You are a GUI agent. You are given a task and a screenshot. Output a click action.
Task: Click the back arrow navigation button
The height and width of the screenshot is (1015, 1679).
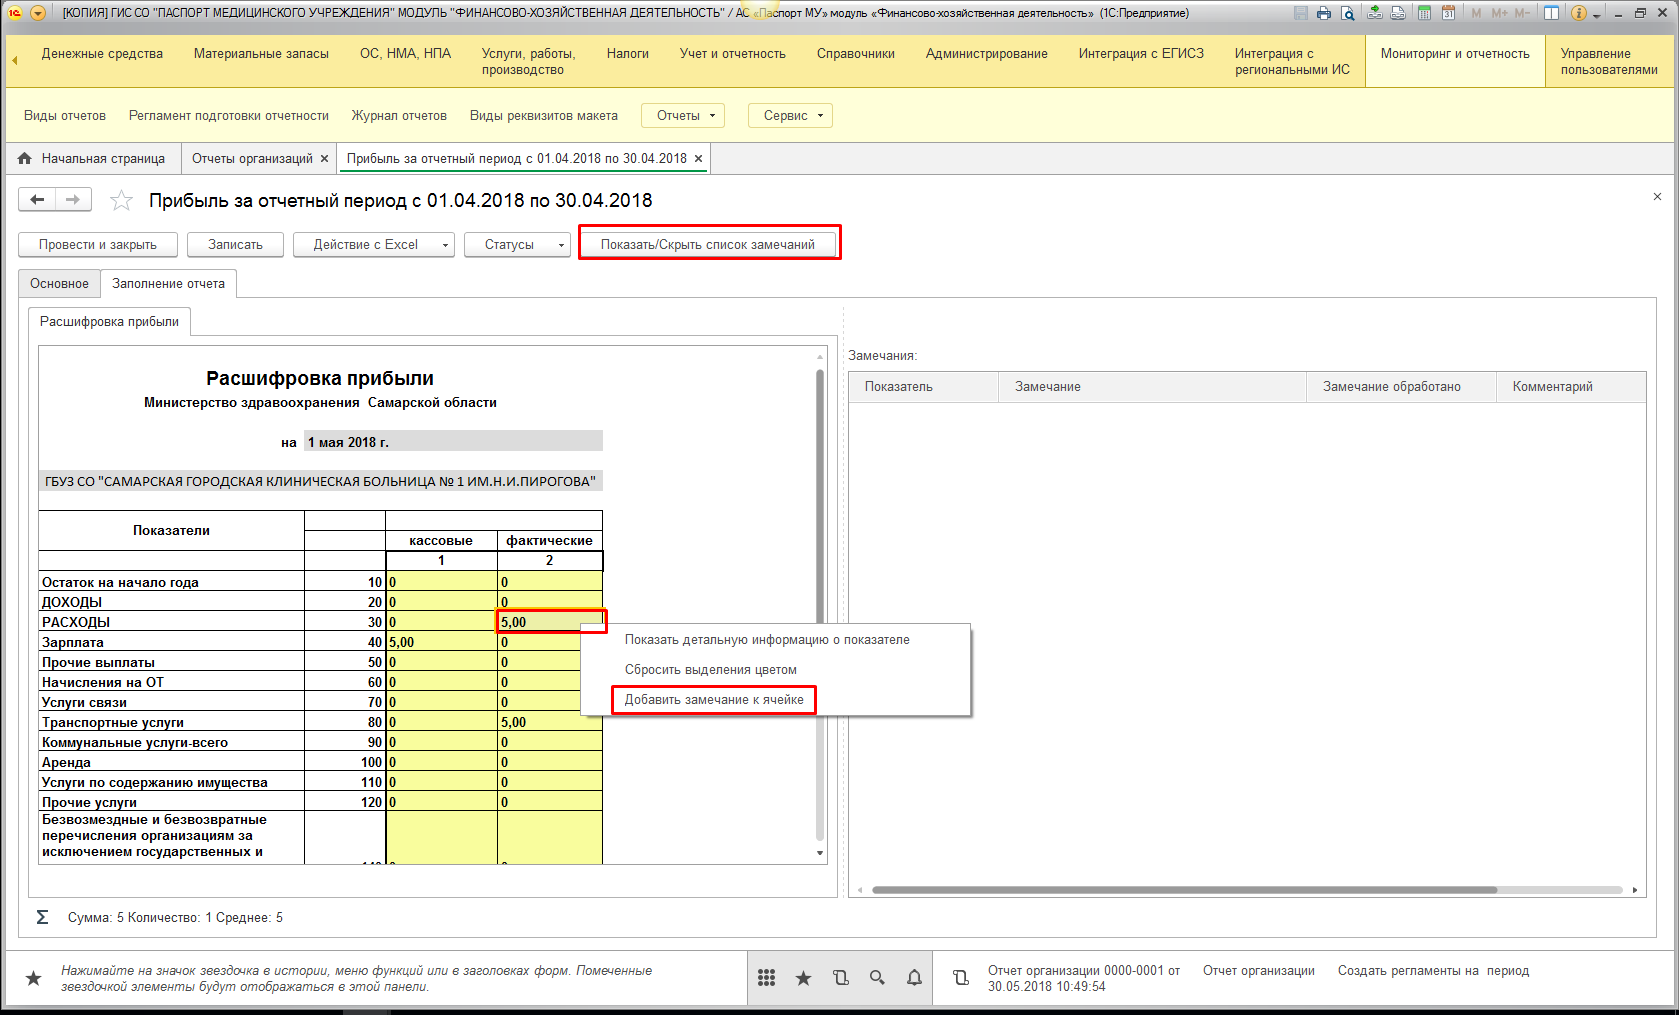pos(37,200)
